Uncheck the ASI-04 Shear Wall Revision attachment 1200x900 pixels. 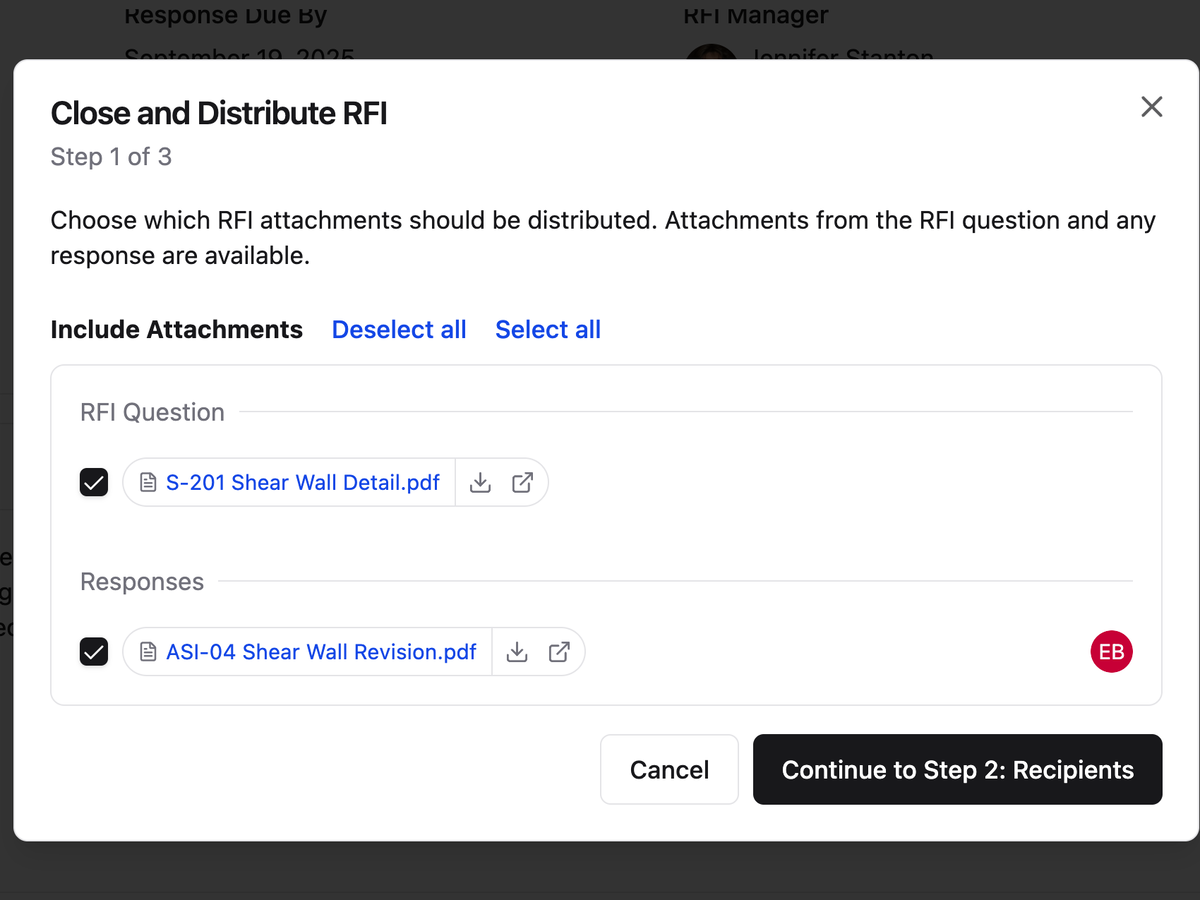click(x=94, y=653)
